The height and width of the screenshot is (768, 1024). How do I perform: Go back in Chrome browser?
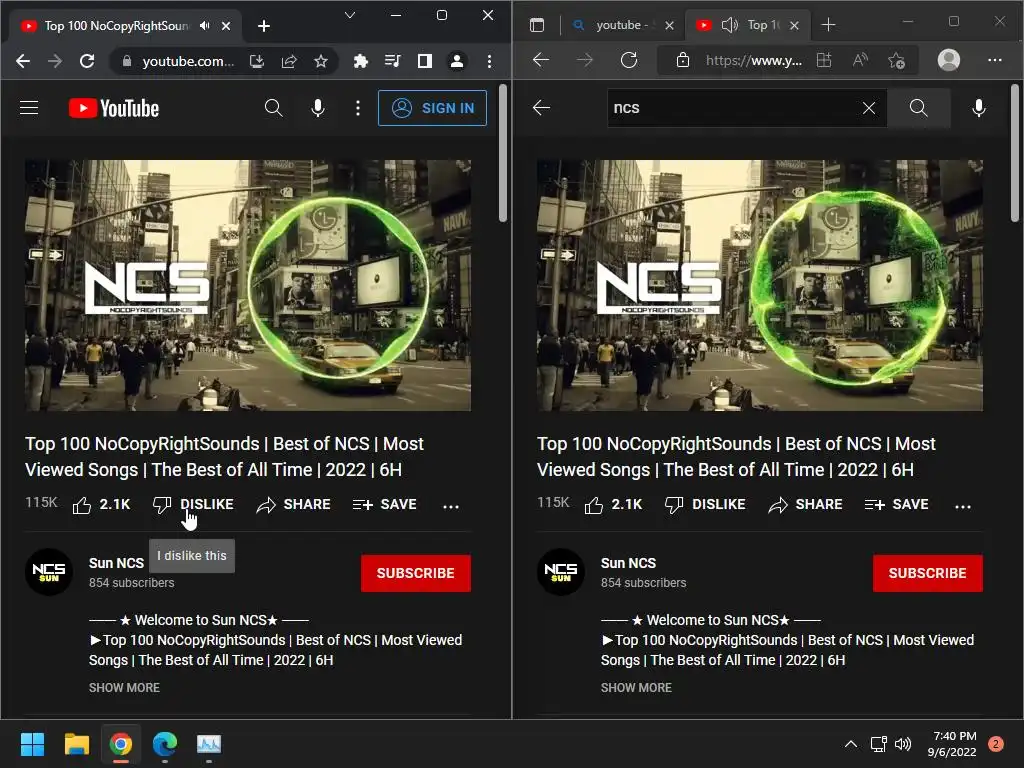[x=23, y=61]
